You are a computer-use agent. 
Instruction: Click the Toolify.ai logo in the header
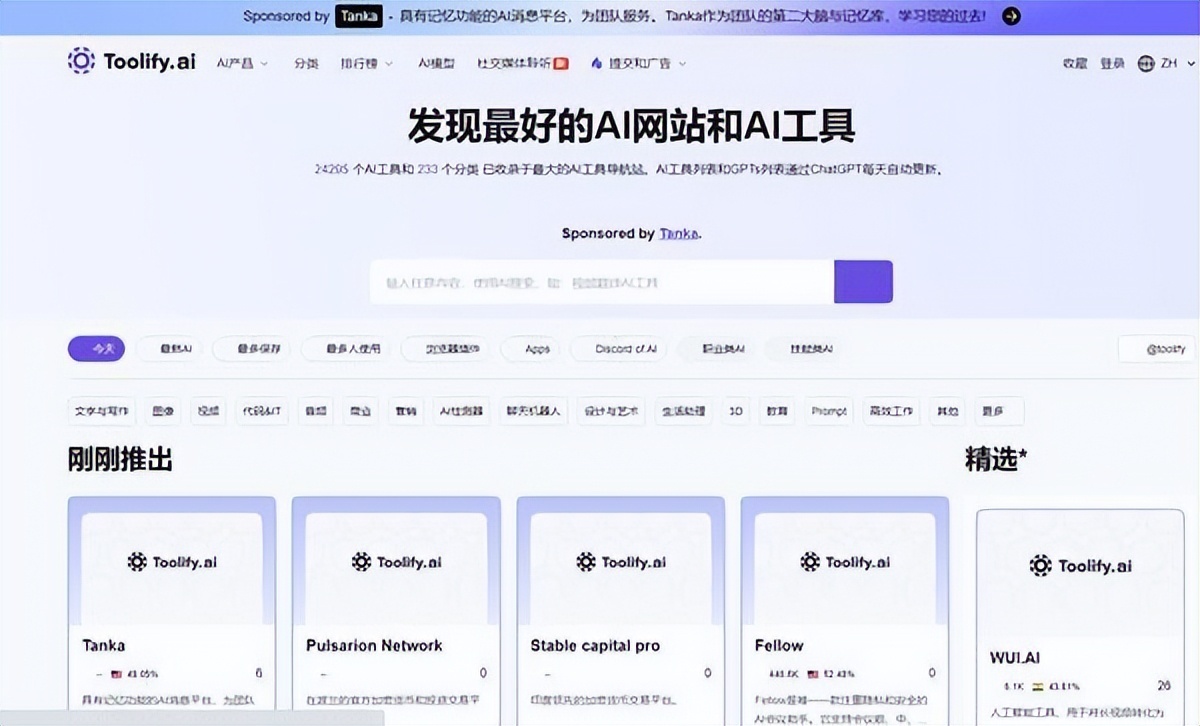[x=131, y=62]
